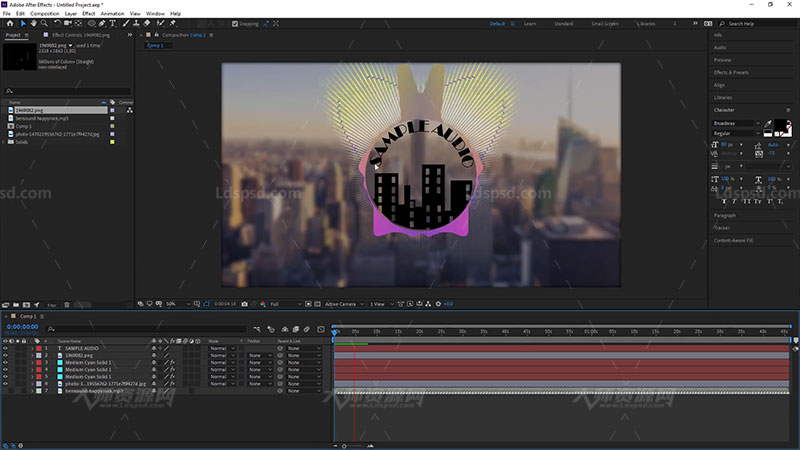Click the black fill color swatch
The width and height of the screenshot is (800, 450).
(x=780, y=125)
